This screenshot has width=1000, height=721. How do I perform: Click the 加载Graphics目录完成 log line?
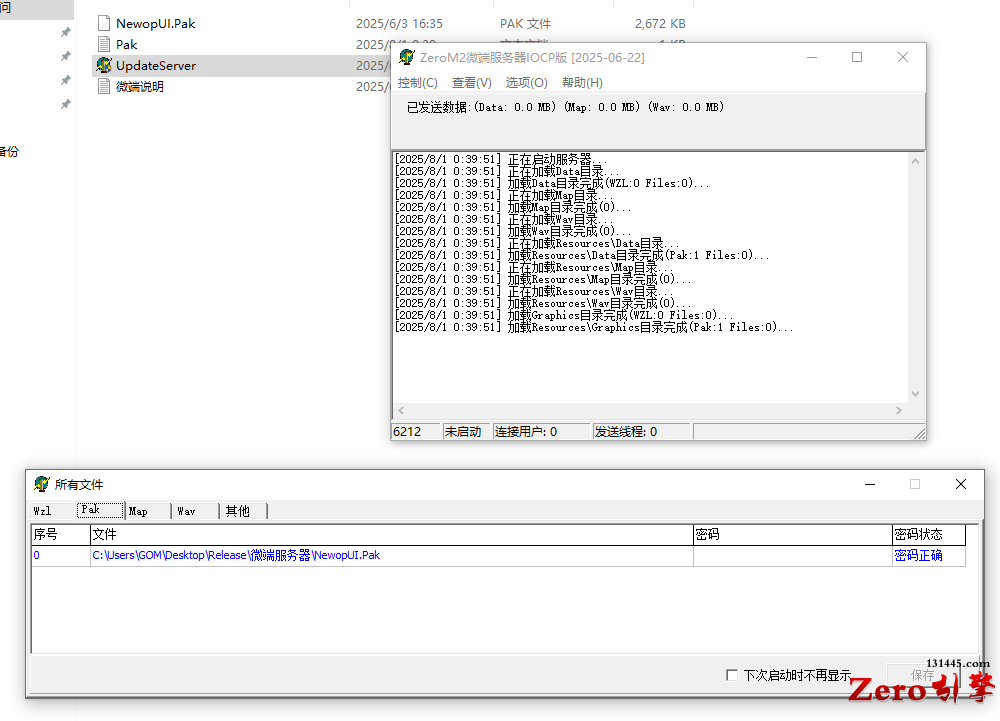pyautogui.click(x=564, y=316)
